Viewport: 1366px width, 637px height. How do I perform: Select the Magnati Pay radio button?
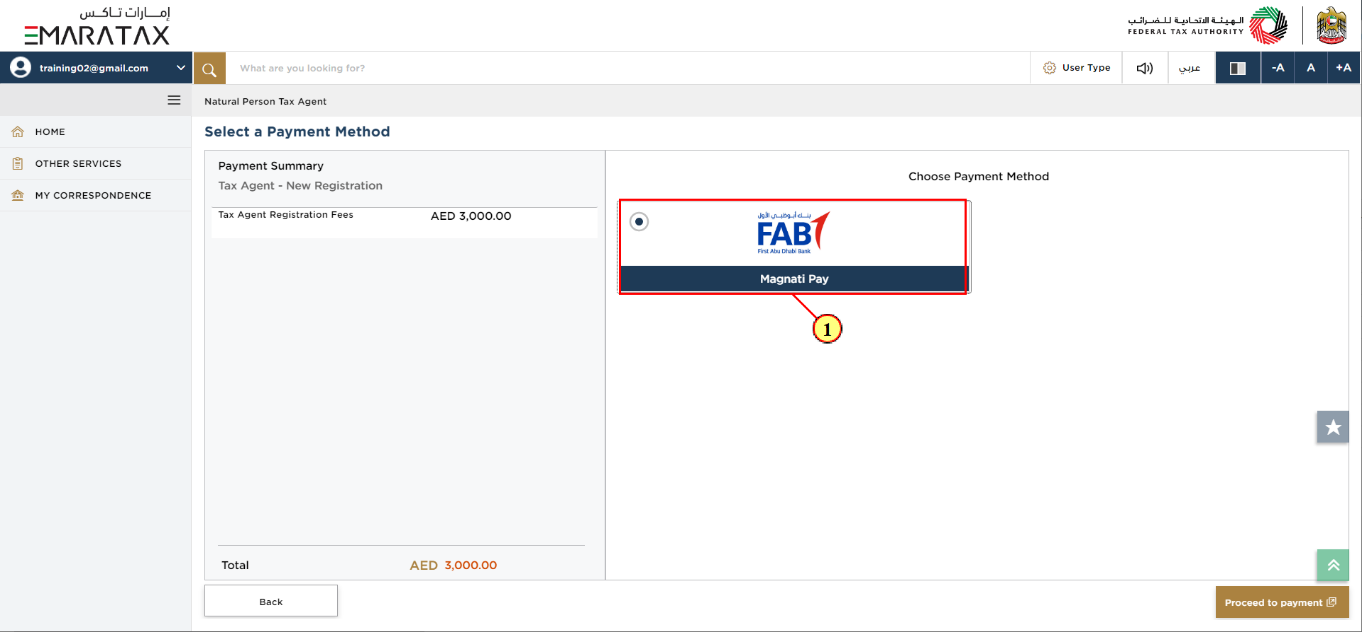639,221
